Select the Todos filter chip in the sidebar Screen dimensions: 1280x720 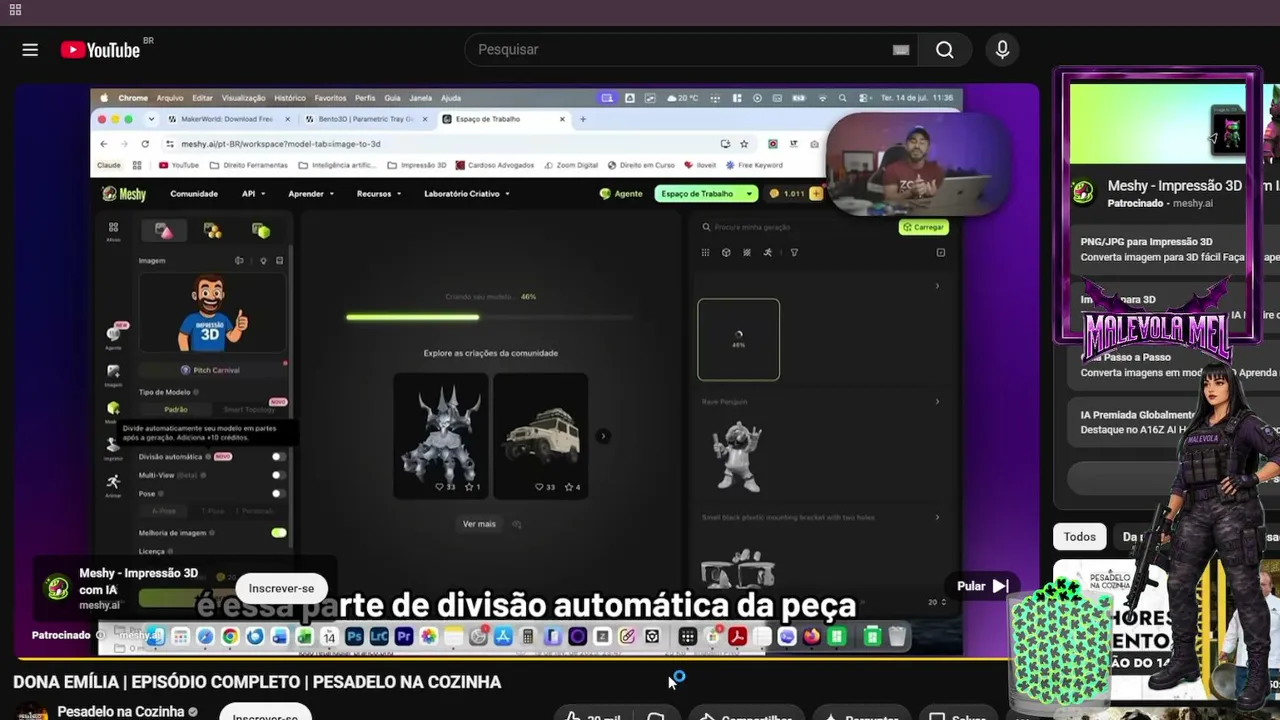1079,537
